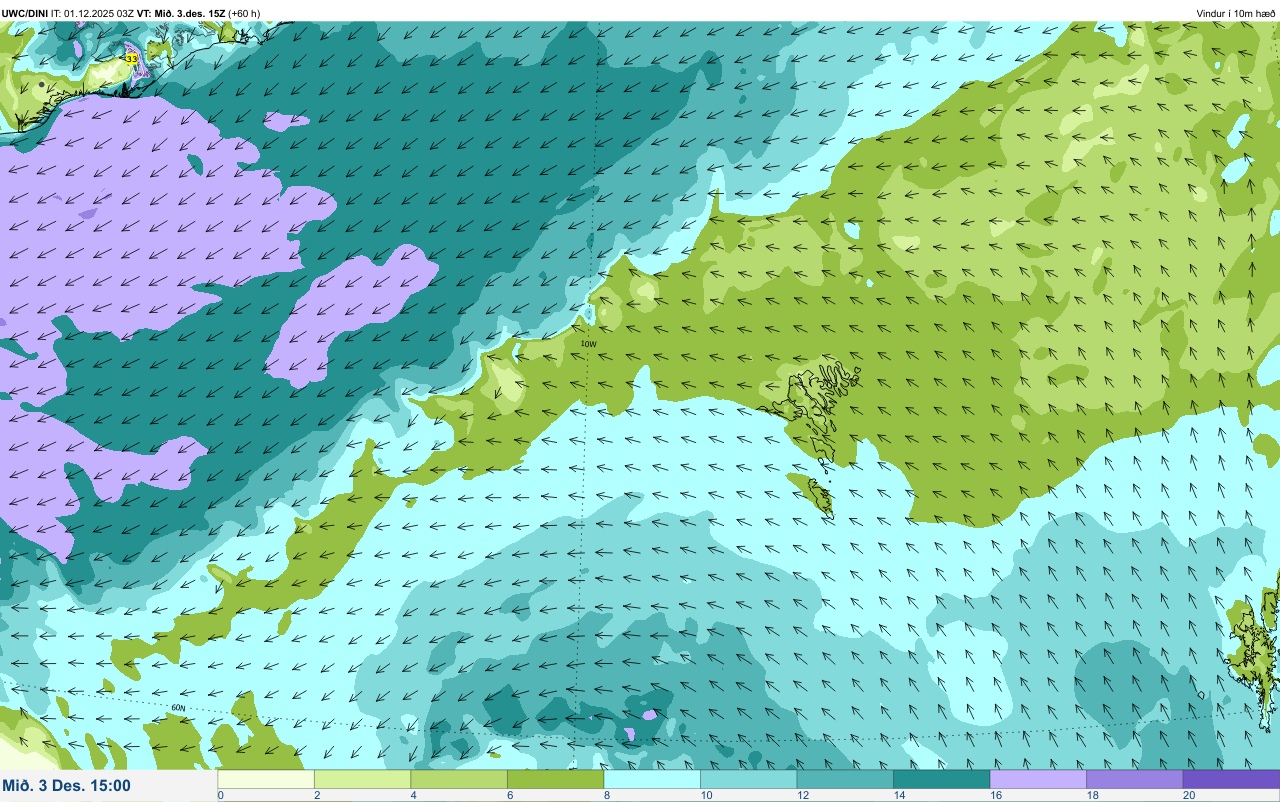Viewport: 1280px width, 802px height.
Task: Click the 18–20 medium purple legend swatch
Action: tap(1134, 779)
